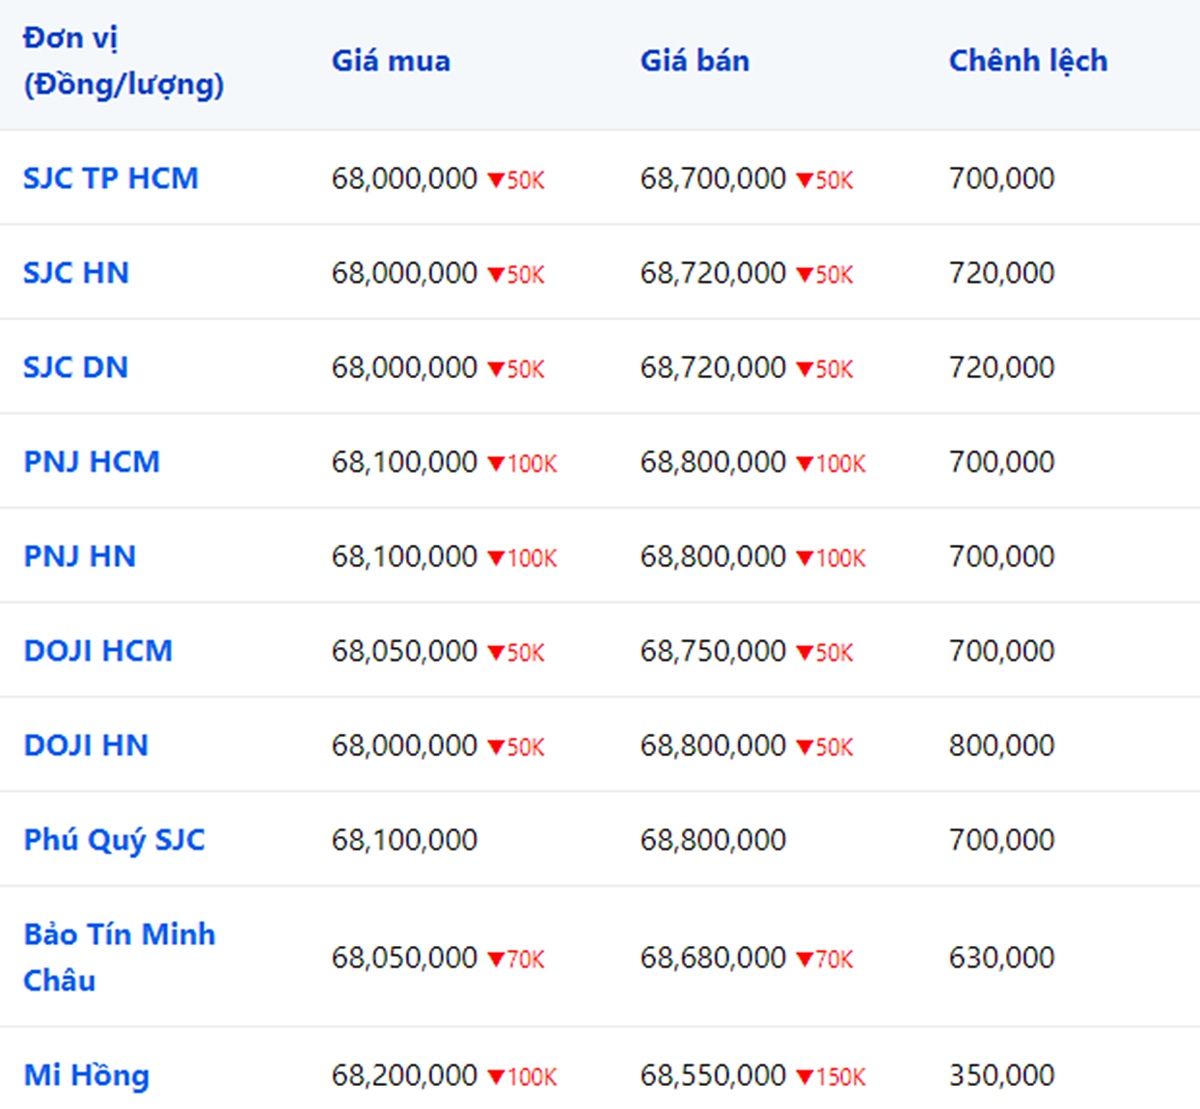Select Bảo Tín Minh Châu buy price 68,050,000
Image resolution: width=1200 pixels, height=1109 pixels.
[405, 958]
